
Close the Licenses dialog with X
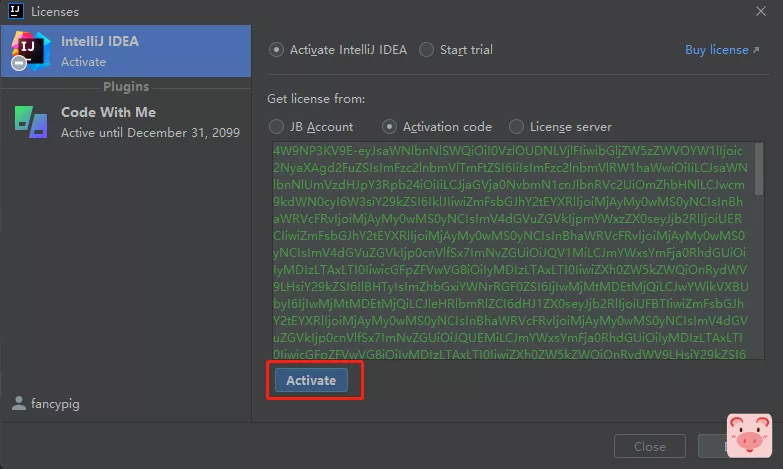(761, 11)
